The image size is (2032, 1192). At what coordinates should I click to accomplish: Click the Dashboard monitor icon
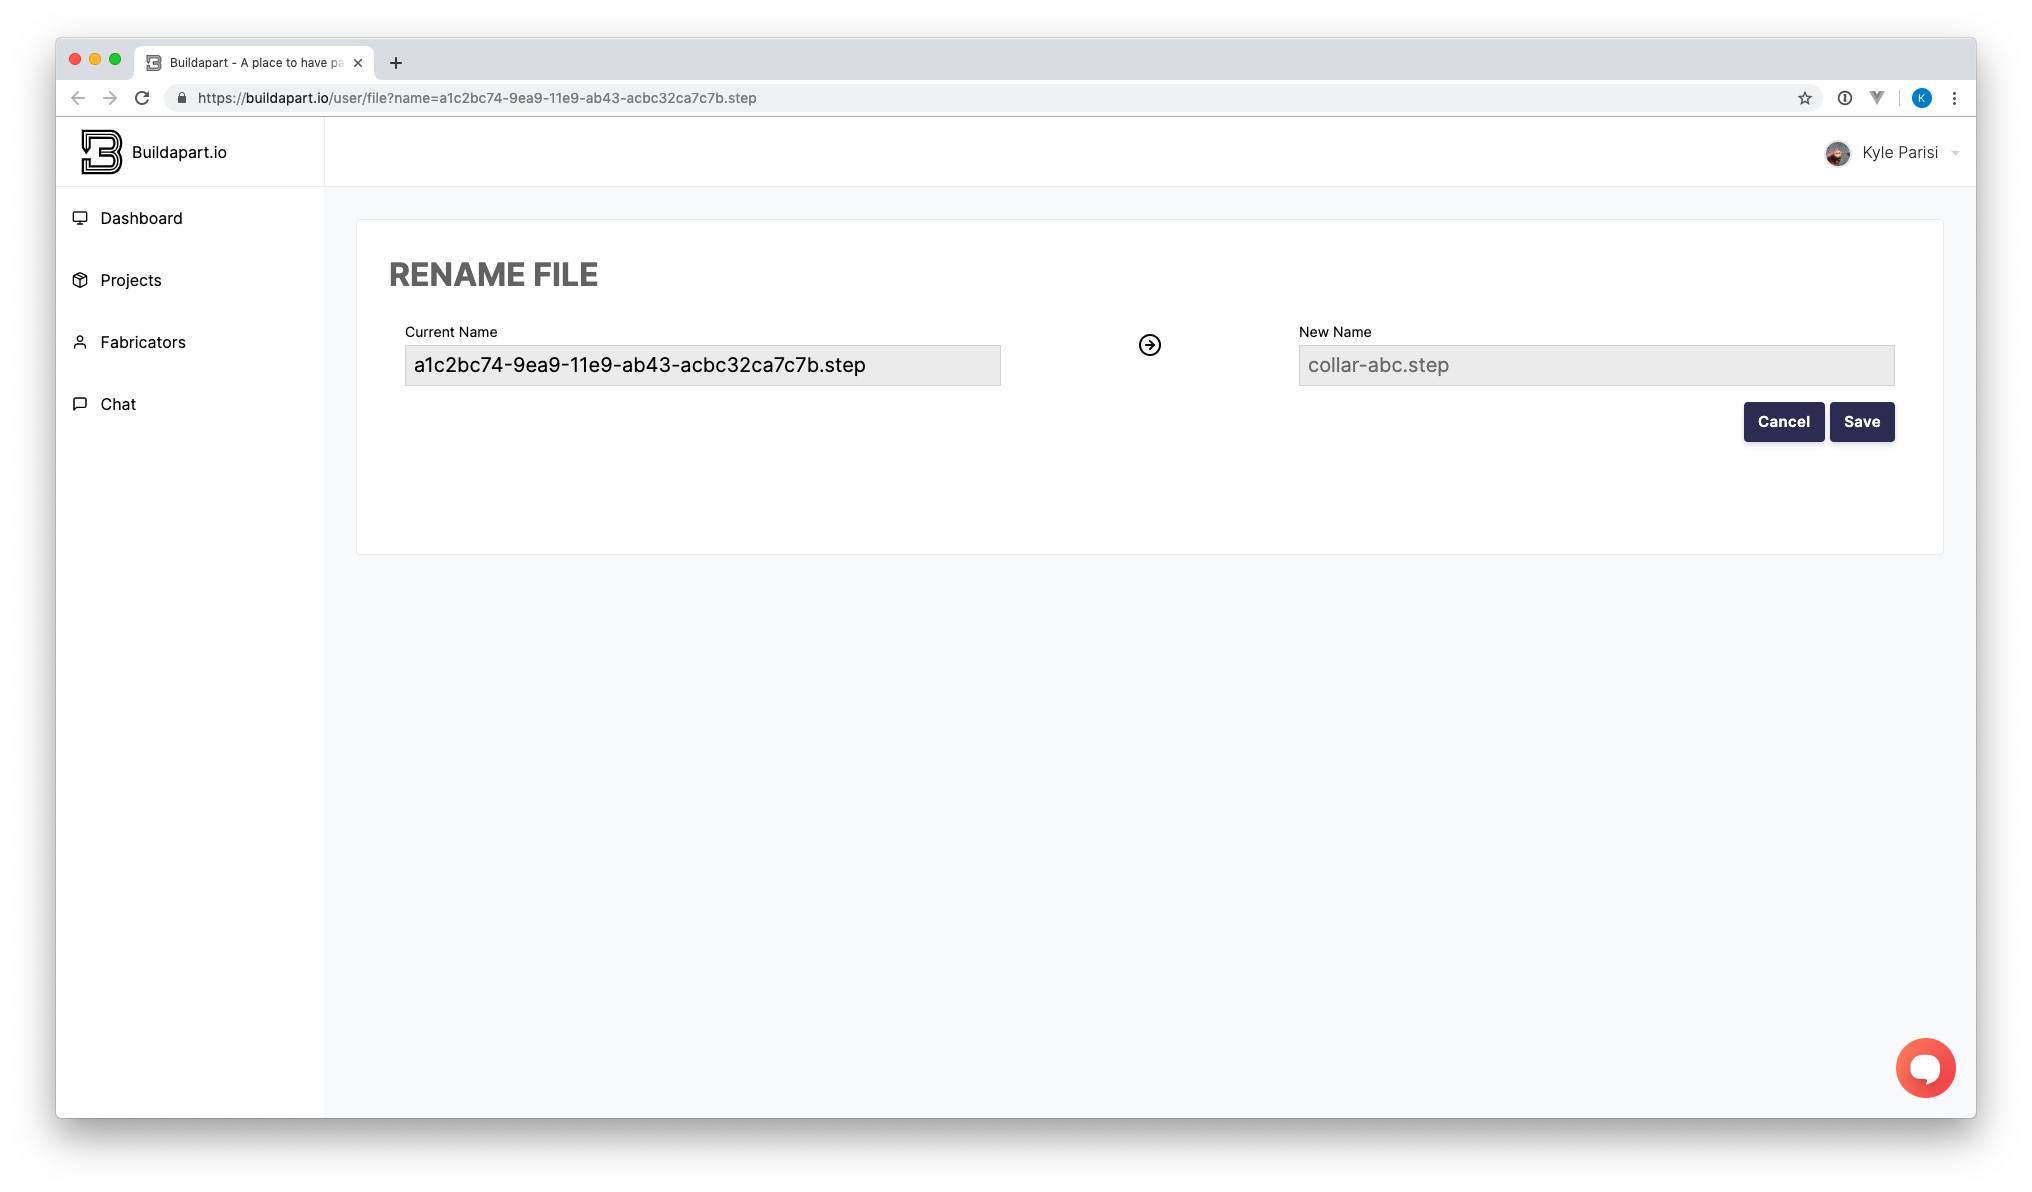(80, 218)
